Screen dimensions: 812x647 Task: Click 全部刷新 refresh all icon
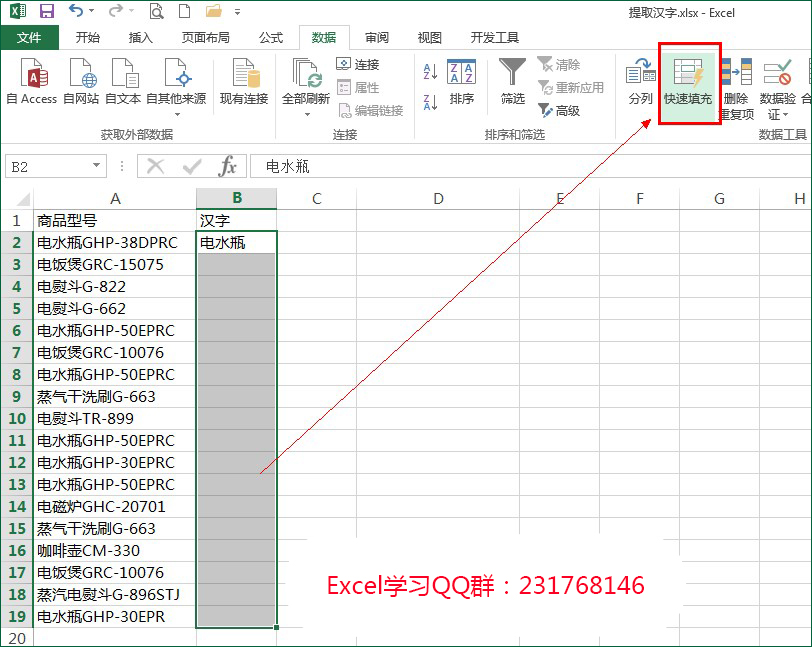[x=306, y=81]
